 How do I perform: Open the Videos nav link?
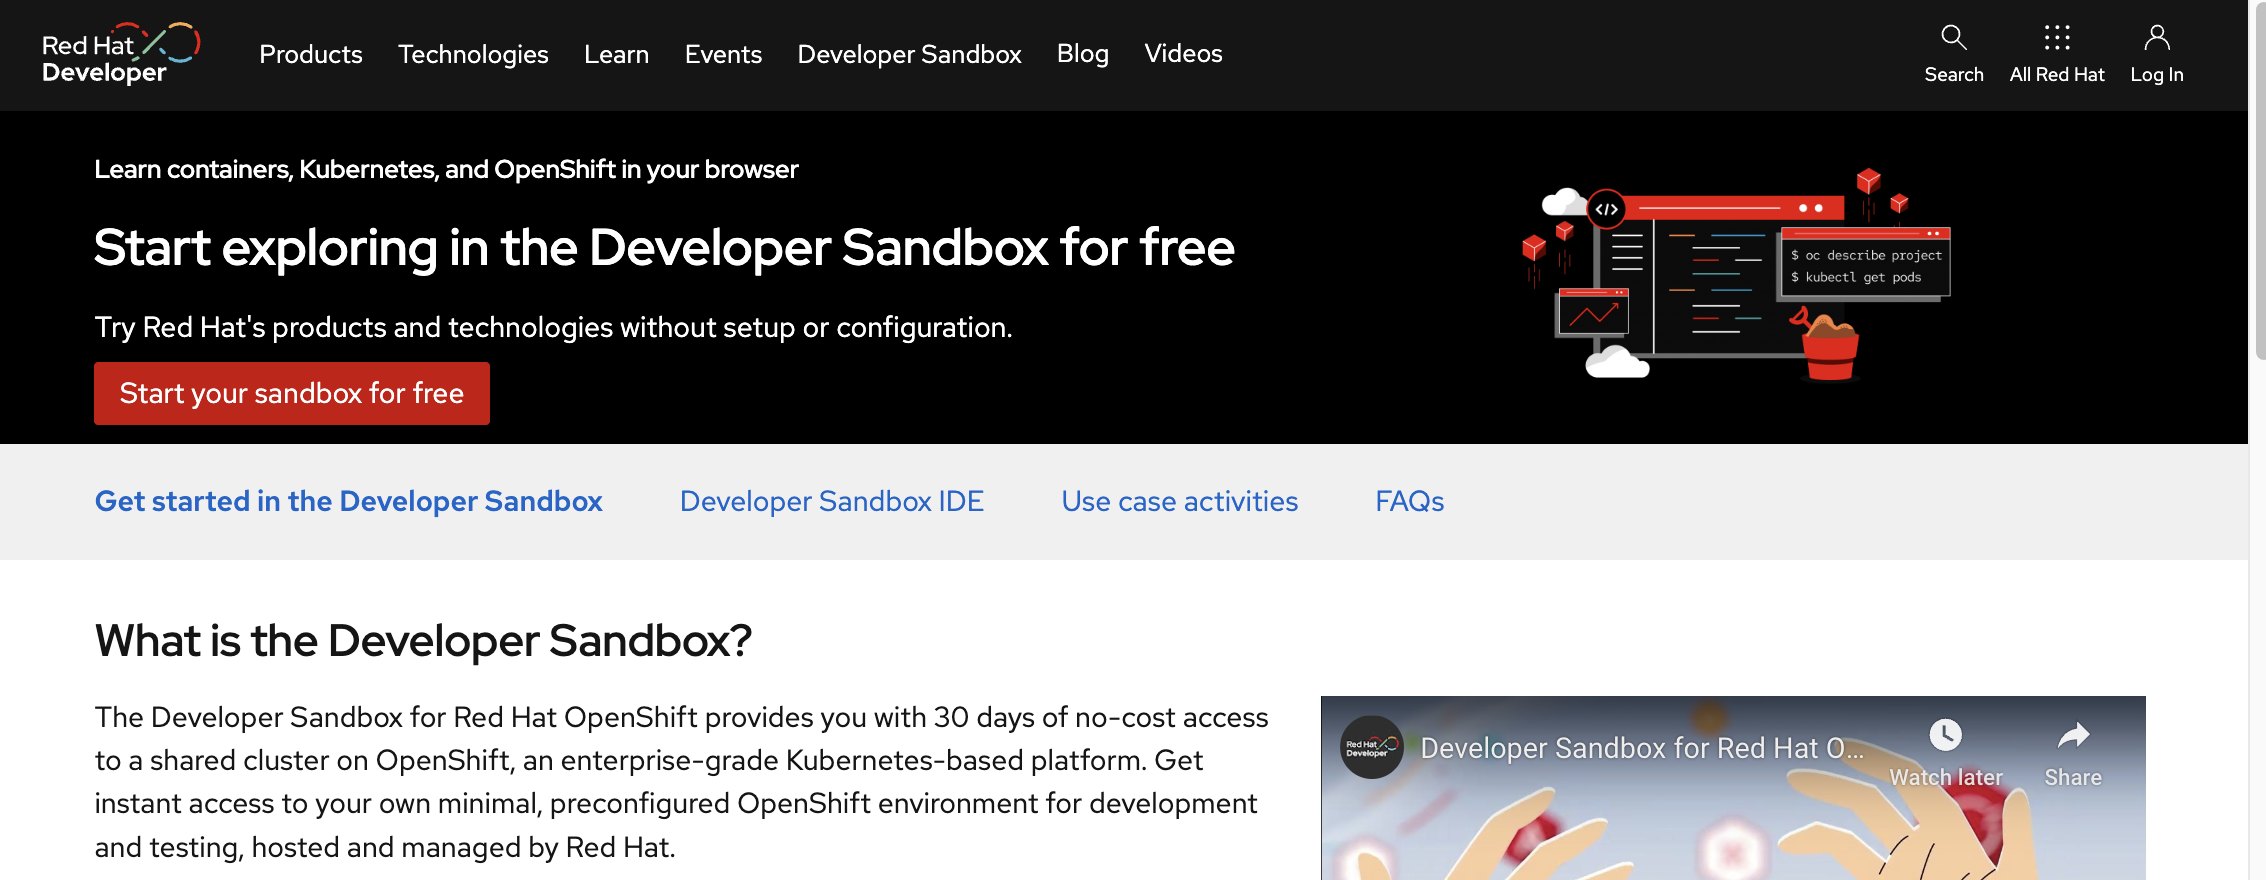pos(1183,54)
